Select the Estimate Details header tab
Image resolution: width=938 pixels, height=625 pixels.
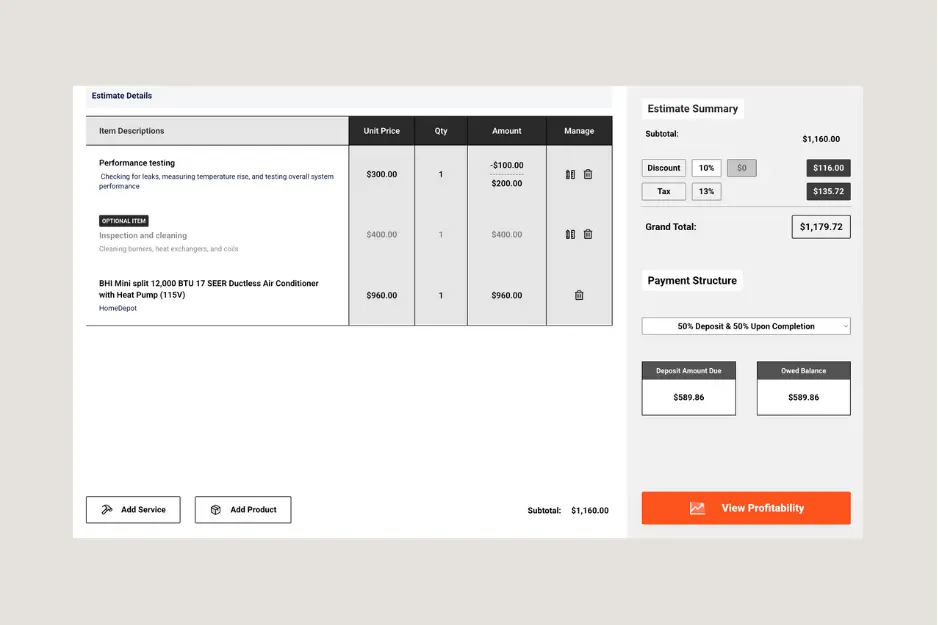120,95
